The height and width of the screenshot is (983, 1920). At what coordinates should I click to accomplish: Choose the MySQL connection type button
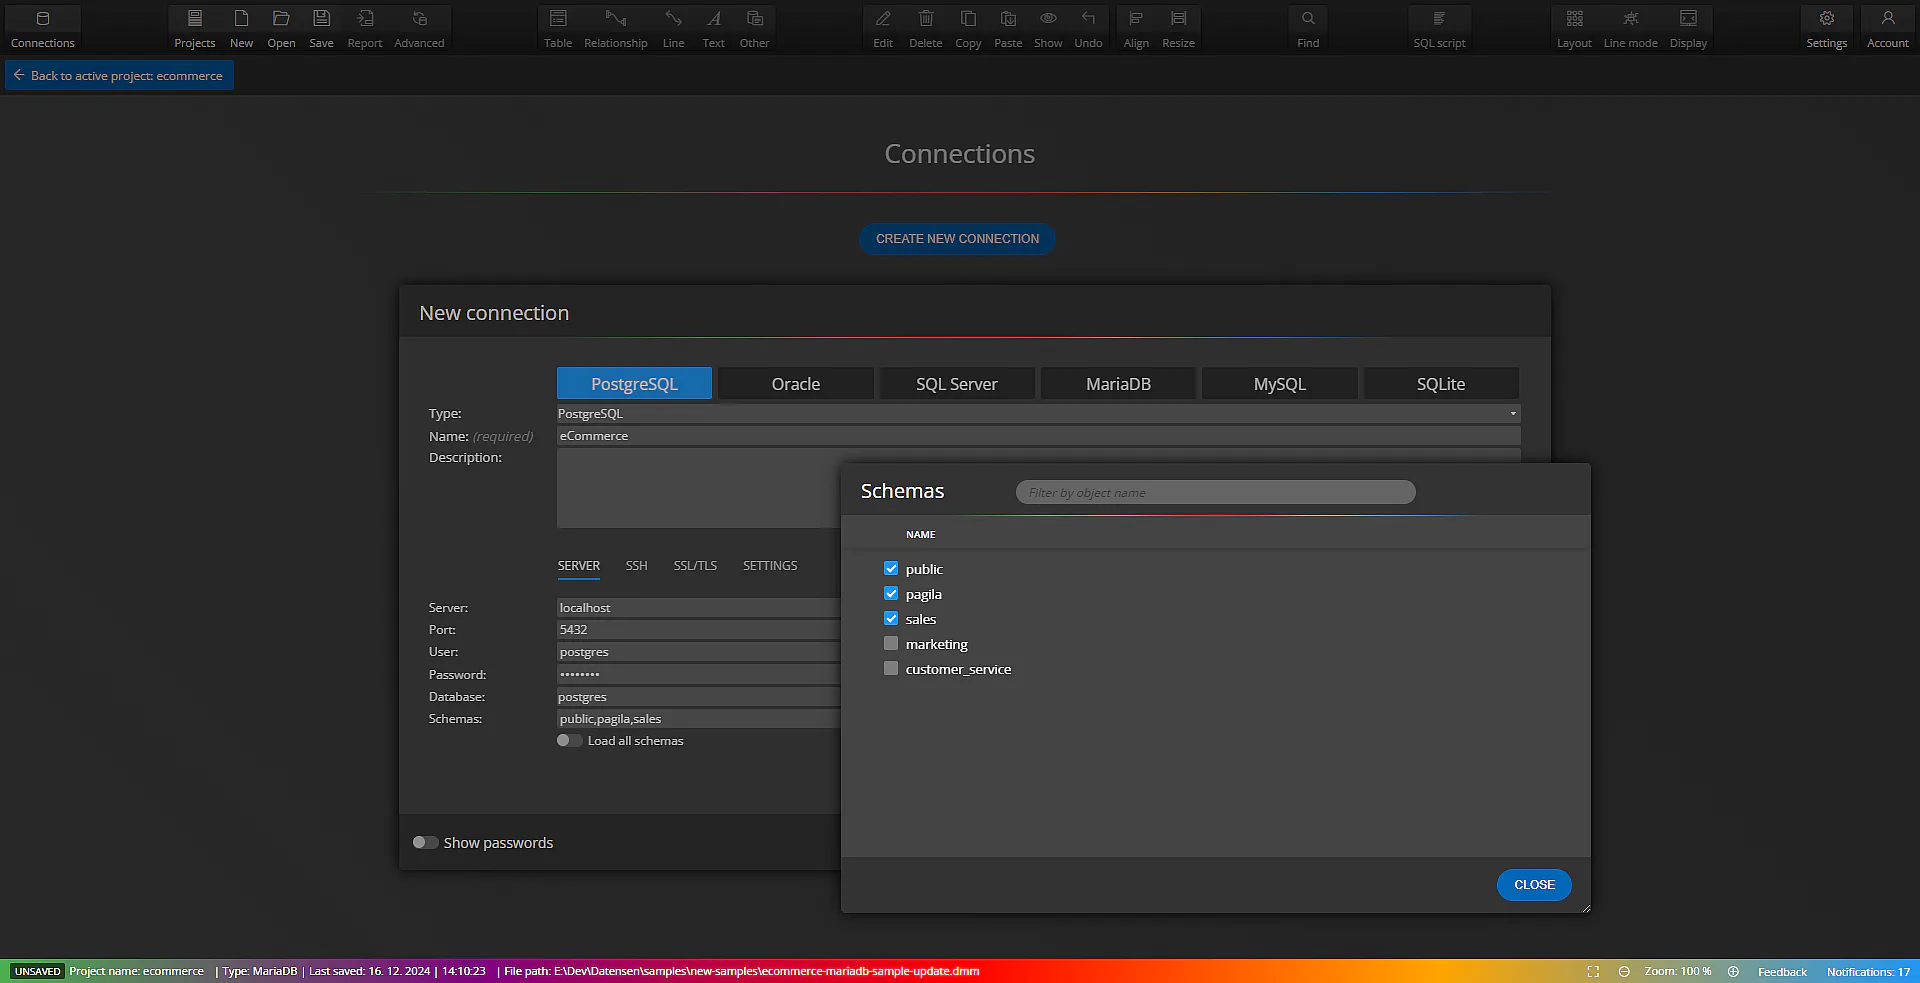pyautogui.click(x=1279, y=383)
